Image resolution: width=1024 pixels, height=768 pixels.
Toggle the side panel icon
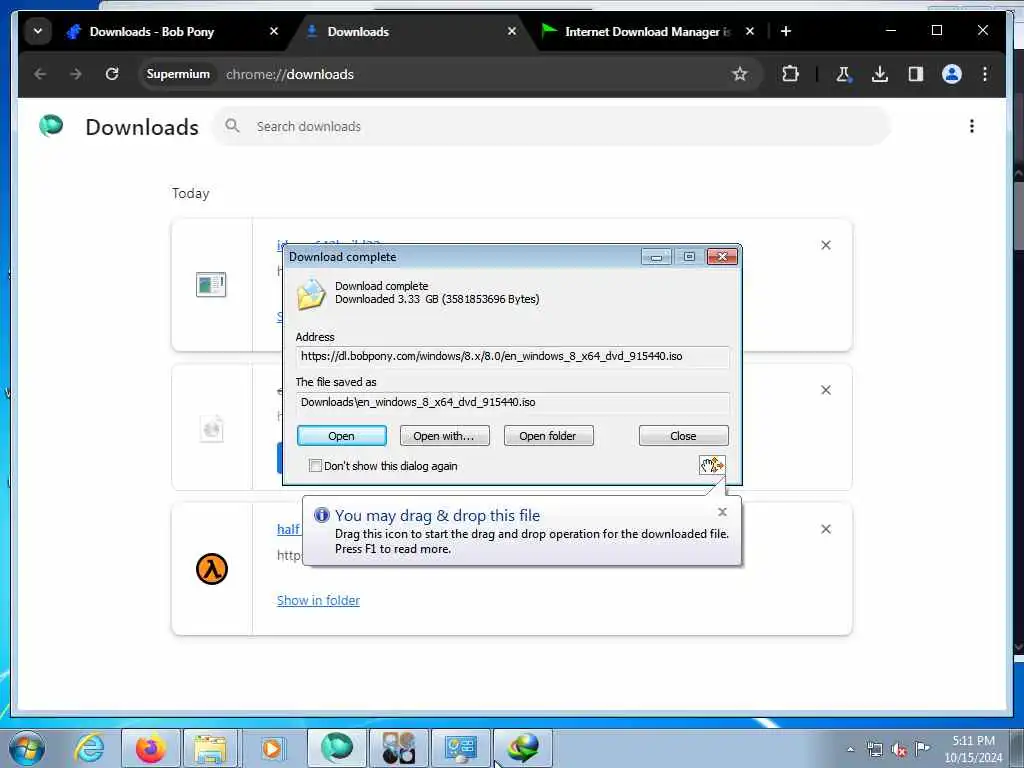pos(916,74)
